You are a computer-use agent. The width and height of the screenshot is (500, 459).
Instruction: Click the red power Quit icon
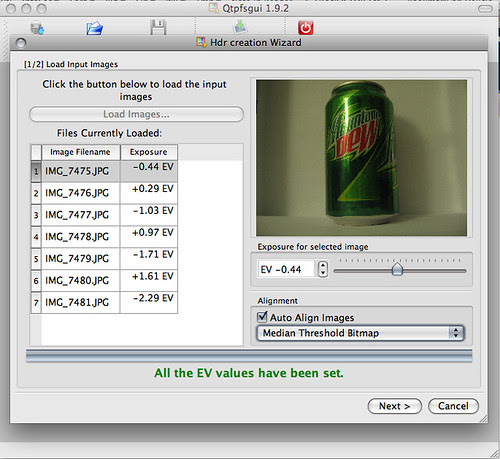pos(306,28)
